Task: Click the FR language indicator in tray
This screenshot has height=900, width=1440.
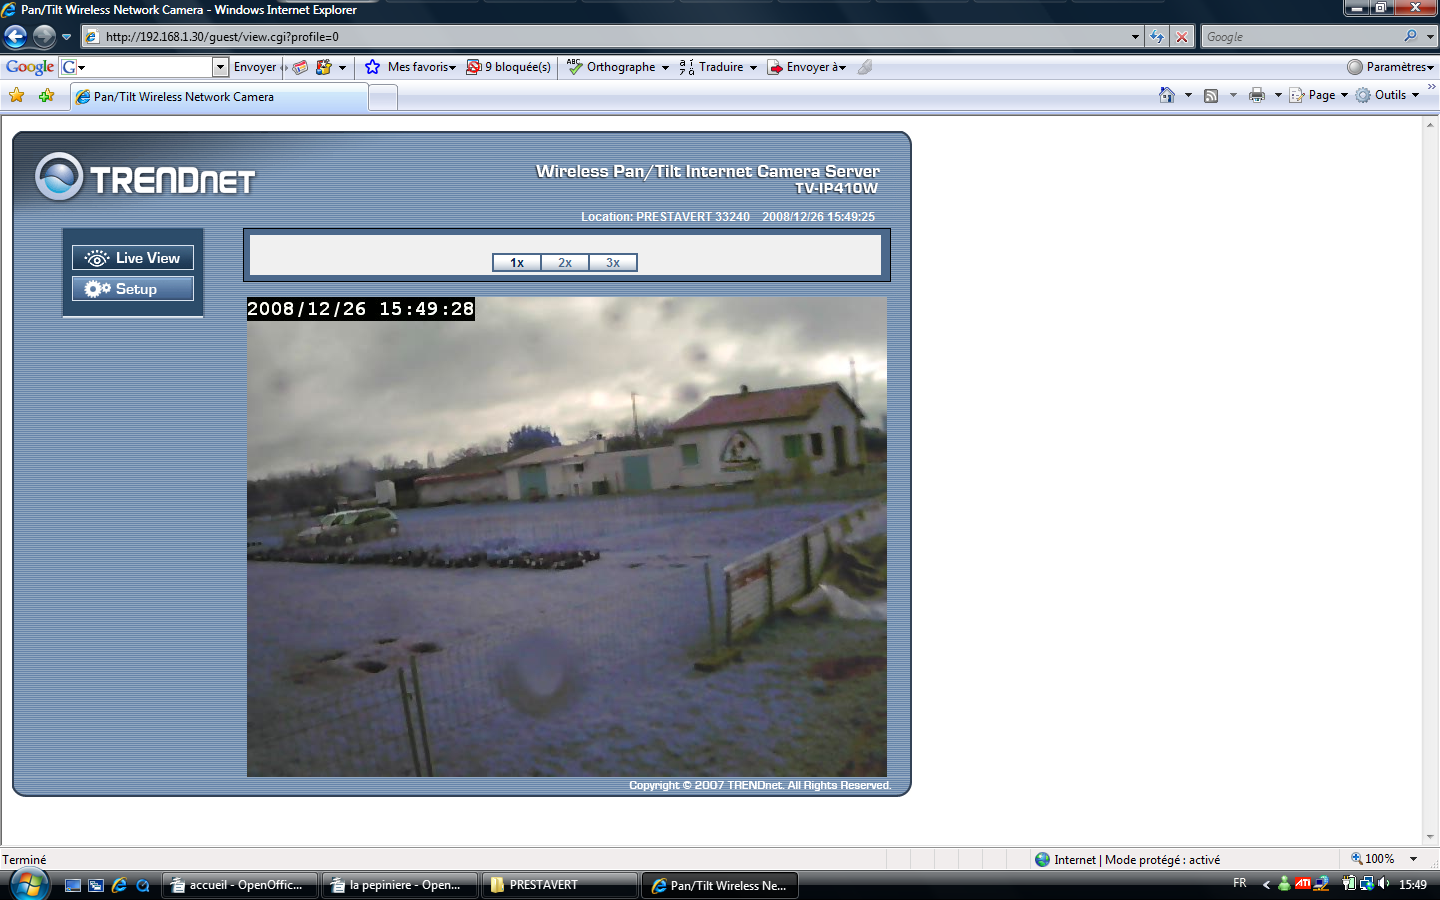Action: pos(1240,883)
